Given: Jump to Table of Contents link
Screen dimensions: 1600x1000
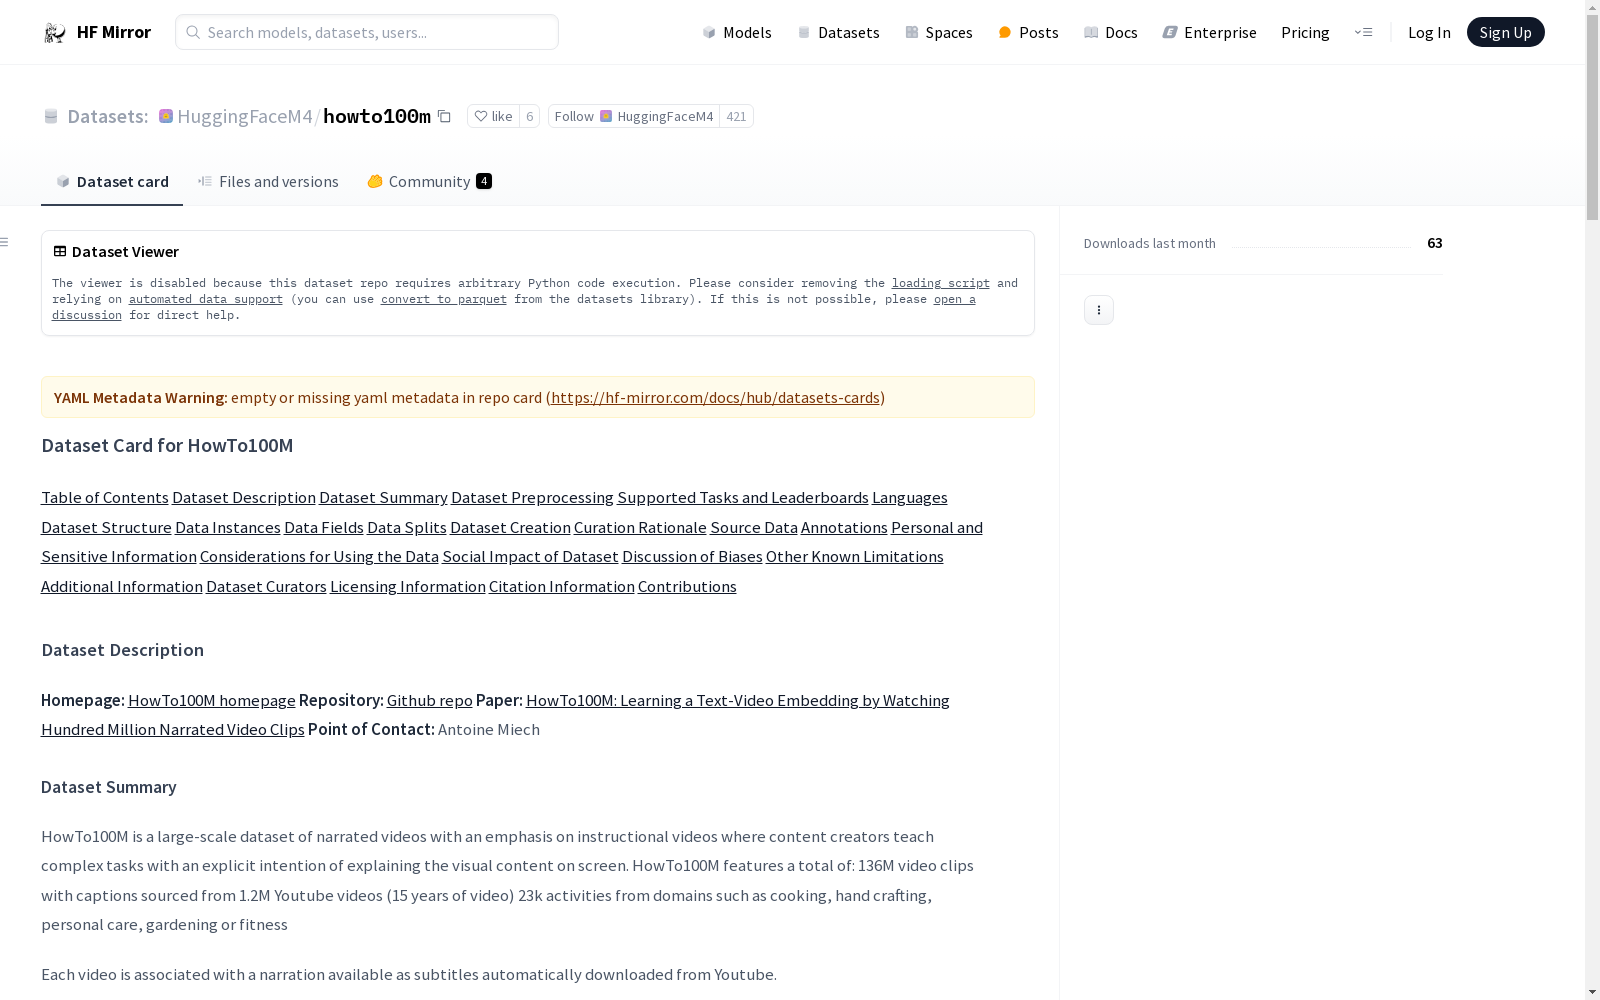Looking at the screenshot, I should (x=105, y=498).
